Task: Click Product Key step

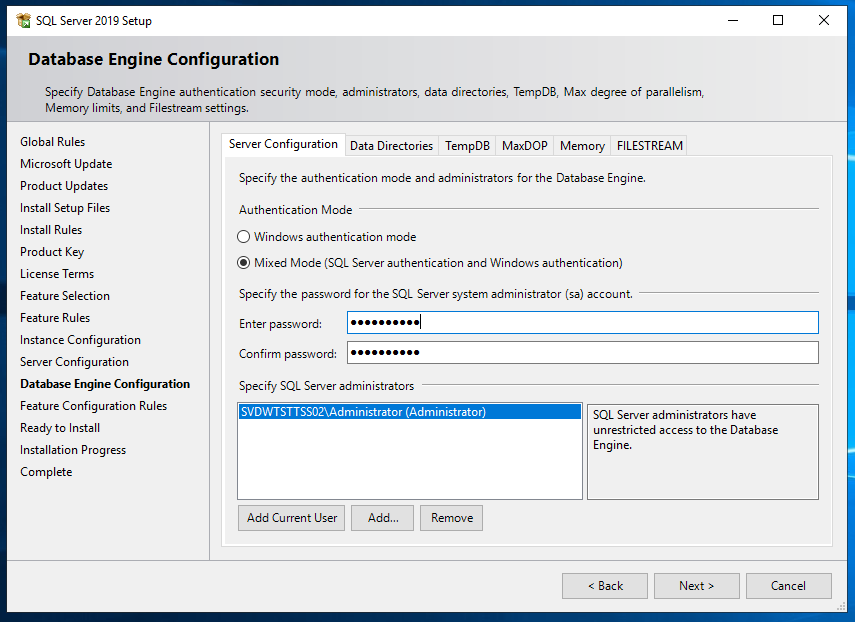Action: (52, 252)
